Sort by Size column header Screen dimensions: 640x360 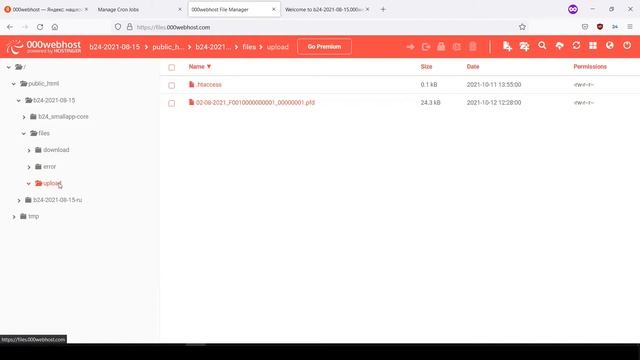click(x=426, y=67)
